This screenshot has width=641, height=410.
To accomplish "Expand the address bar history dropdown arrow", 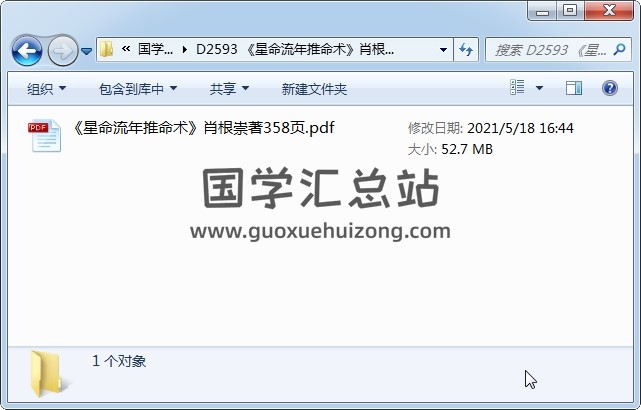I will 443,50.
